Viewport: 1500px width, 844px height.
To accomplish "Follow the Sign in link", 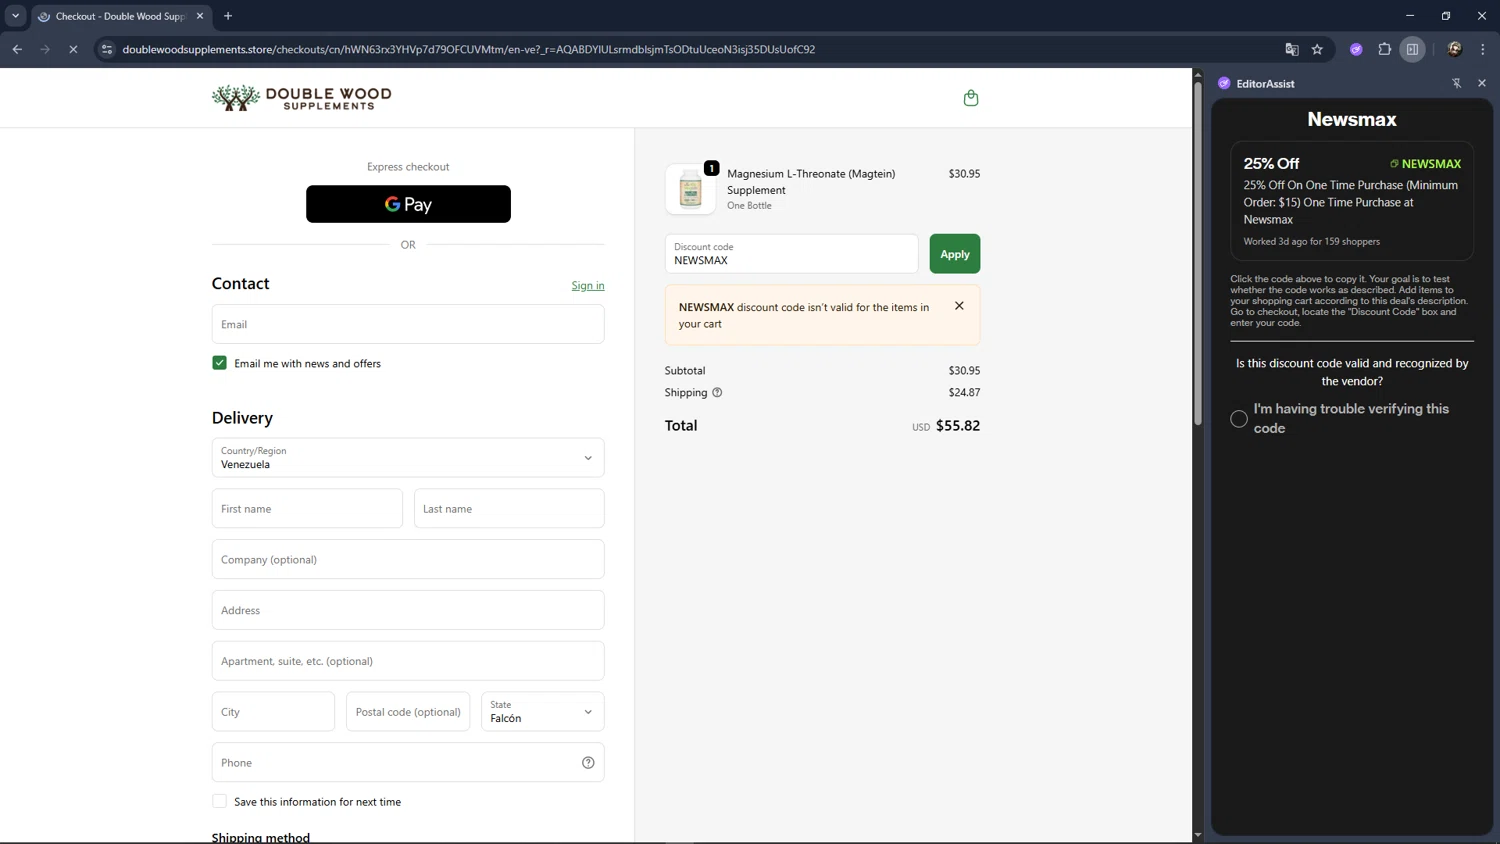I will [588, 286].
